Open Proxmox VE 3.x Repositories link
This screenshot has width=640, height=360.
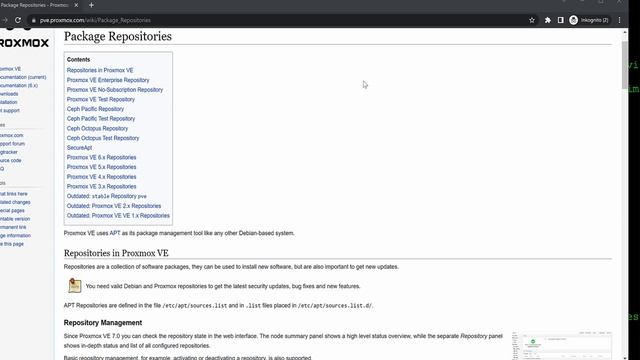(102, 187)
